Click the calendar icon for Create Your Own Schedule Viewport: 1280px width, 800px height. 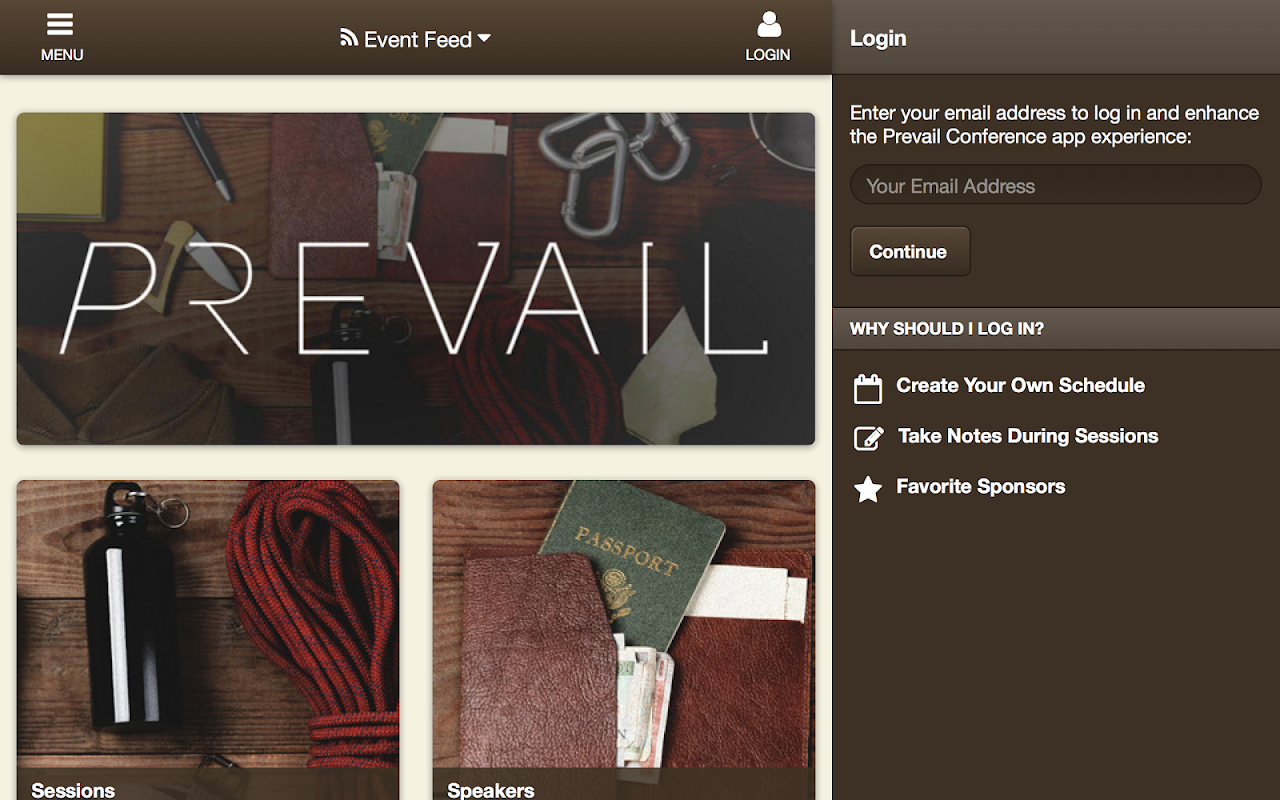[868, 388]
